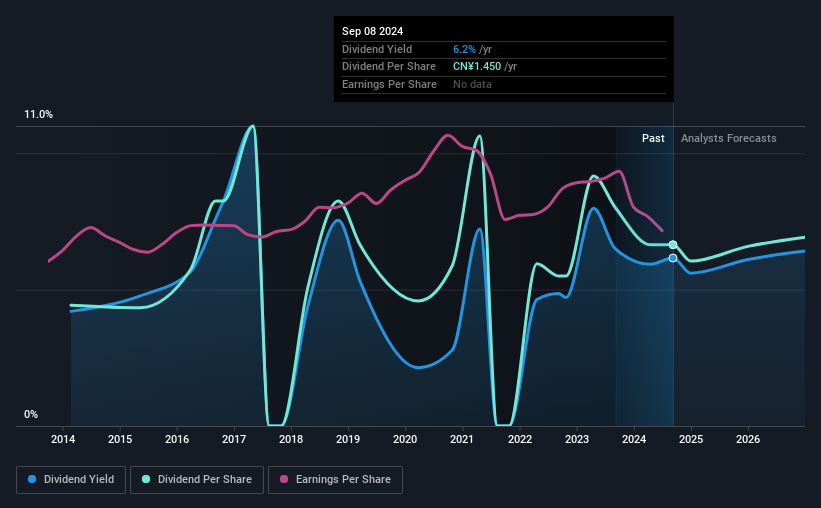
Task: Click the 2025 x-axis label
Action: (x=691, y=439)
